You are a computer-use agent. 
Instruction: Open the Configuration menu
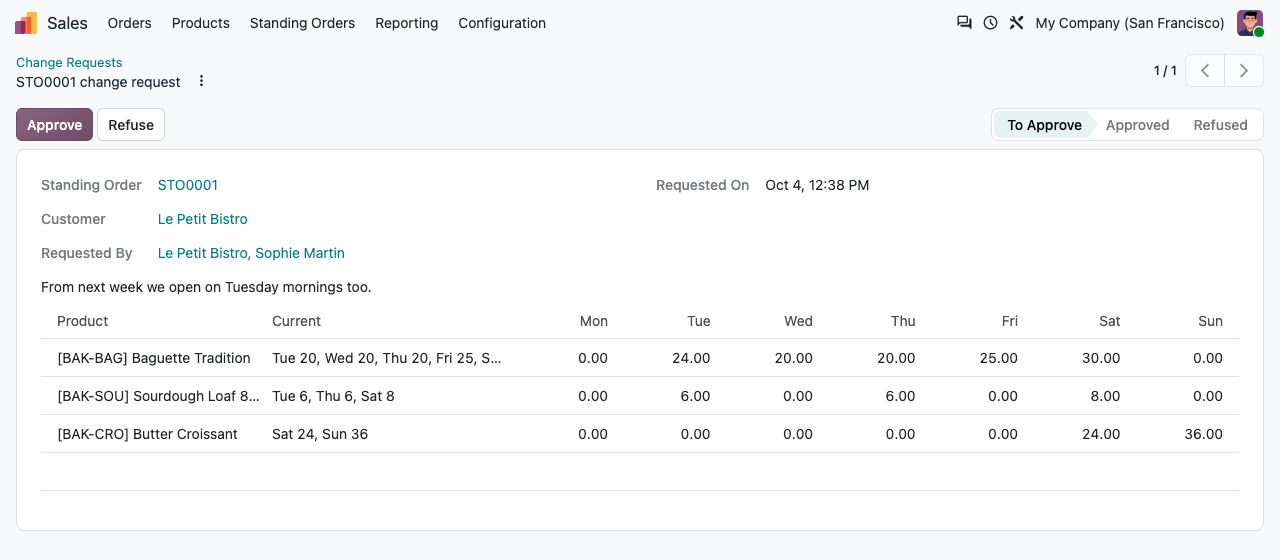pyautogui.click(x=502, y=23)
